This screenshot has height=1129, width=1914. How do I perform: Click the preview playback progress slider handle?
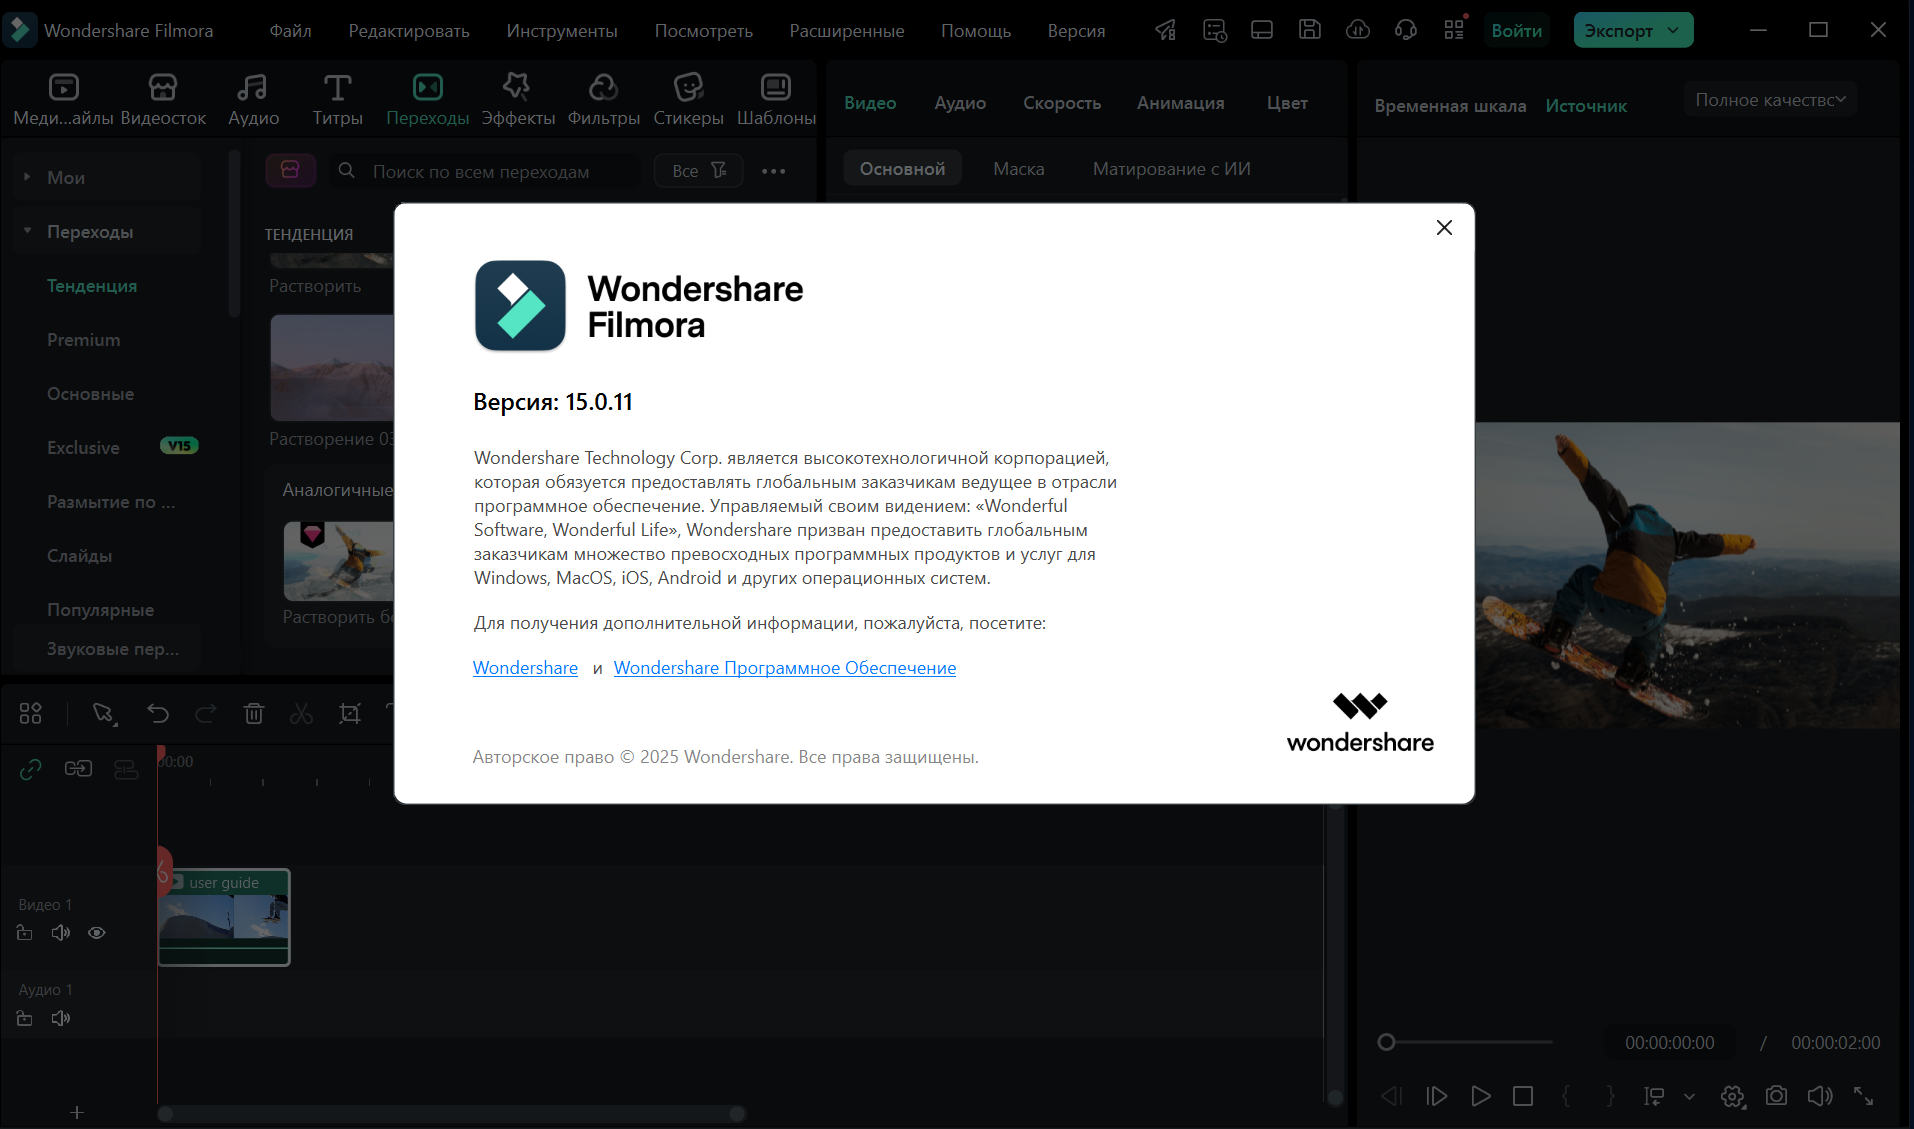1386,1042
